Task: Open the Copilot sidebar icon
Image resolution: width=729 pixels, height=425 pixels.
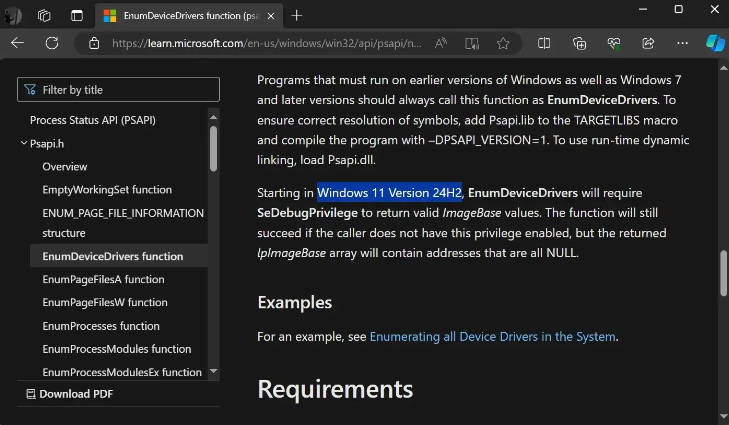Action: (x=715, y=43)
